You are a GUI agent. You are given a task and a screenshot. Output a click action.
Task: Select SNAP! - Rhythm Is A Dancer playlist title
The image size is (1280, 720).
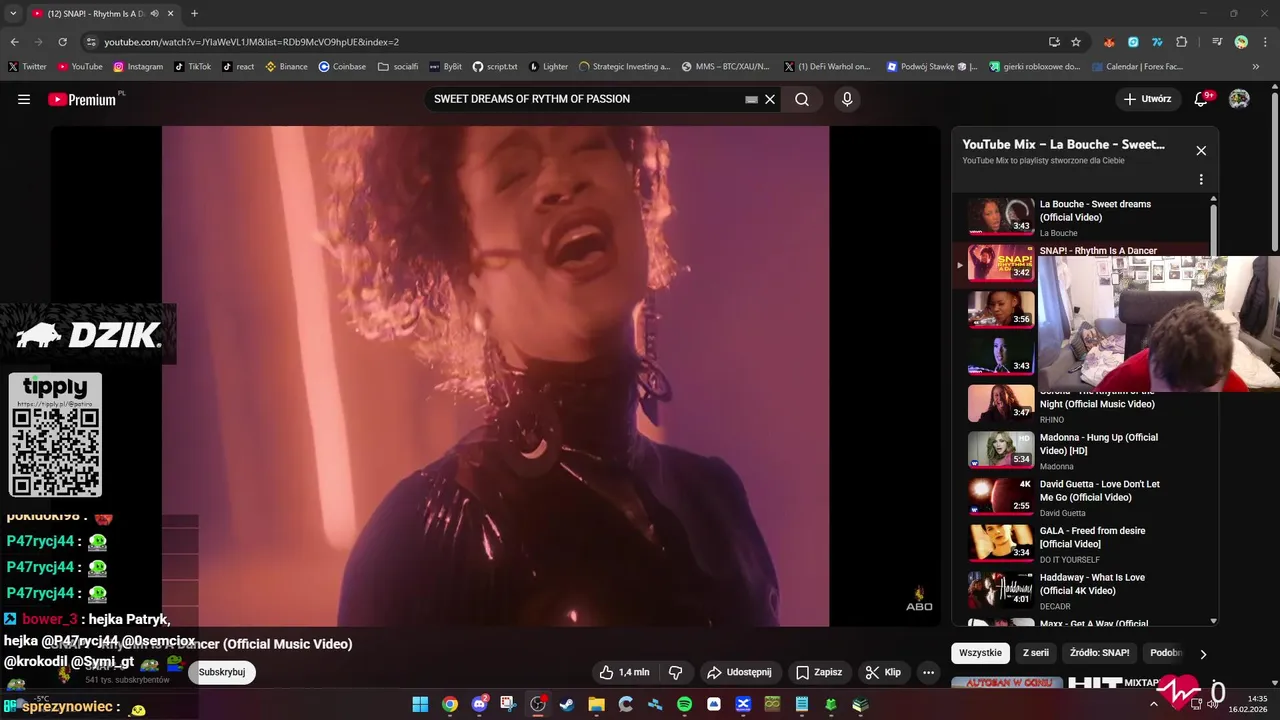point(1098,251)
